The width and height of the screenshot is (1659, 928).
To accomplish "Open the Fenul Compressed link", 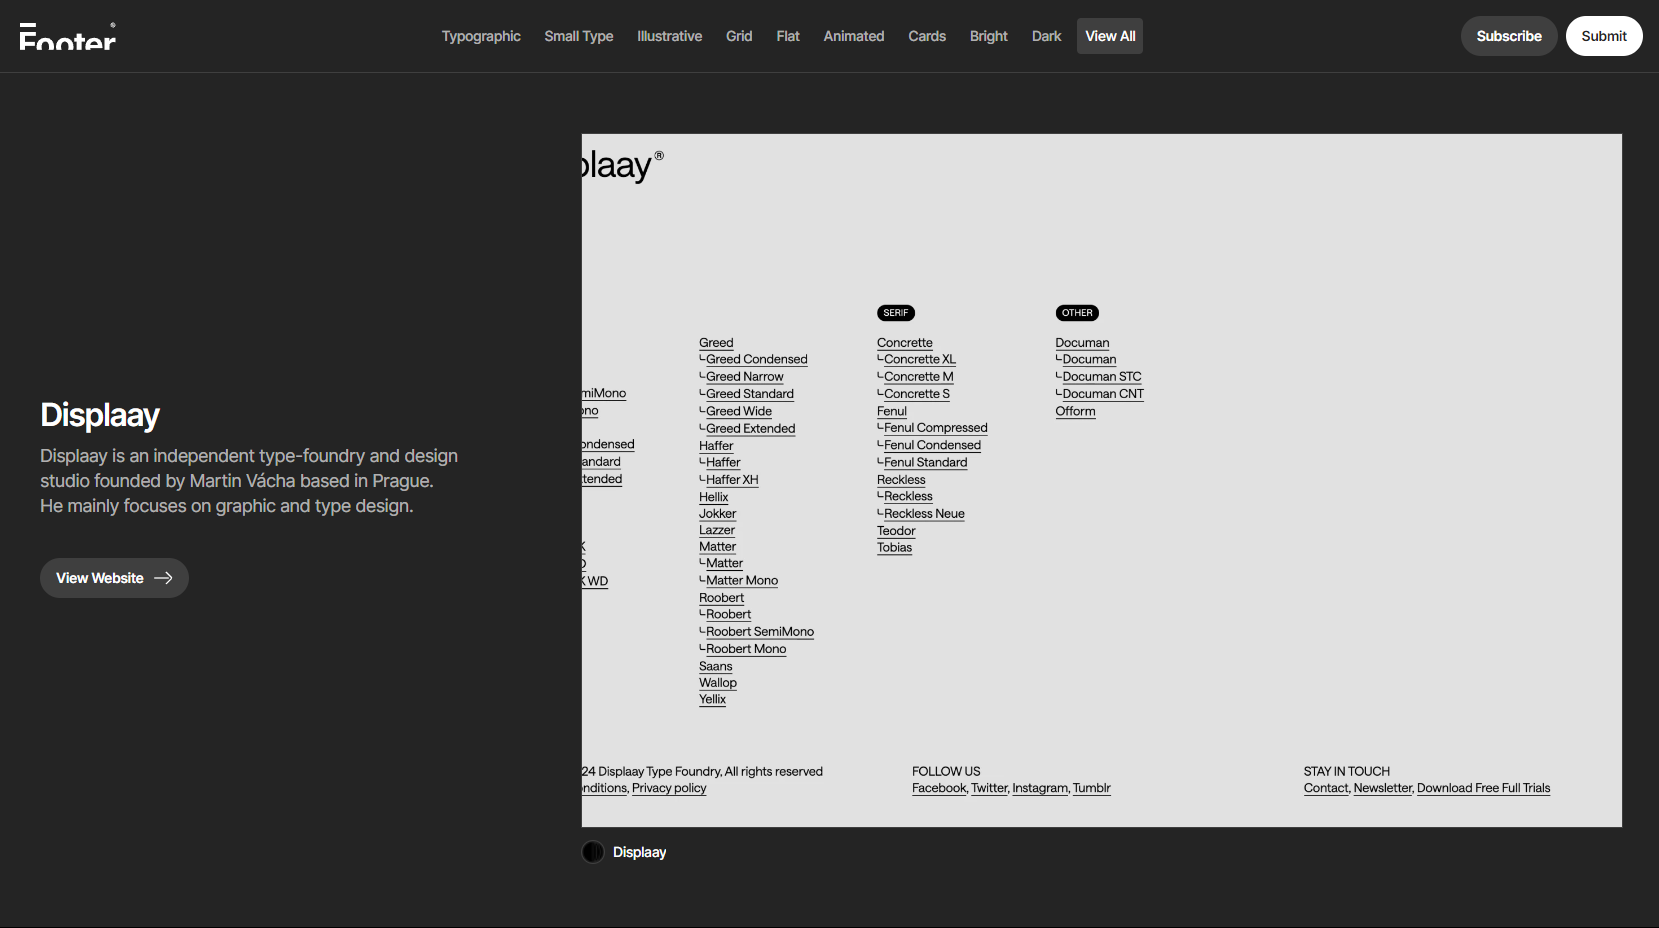I will click(936, 428).
